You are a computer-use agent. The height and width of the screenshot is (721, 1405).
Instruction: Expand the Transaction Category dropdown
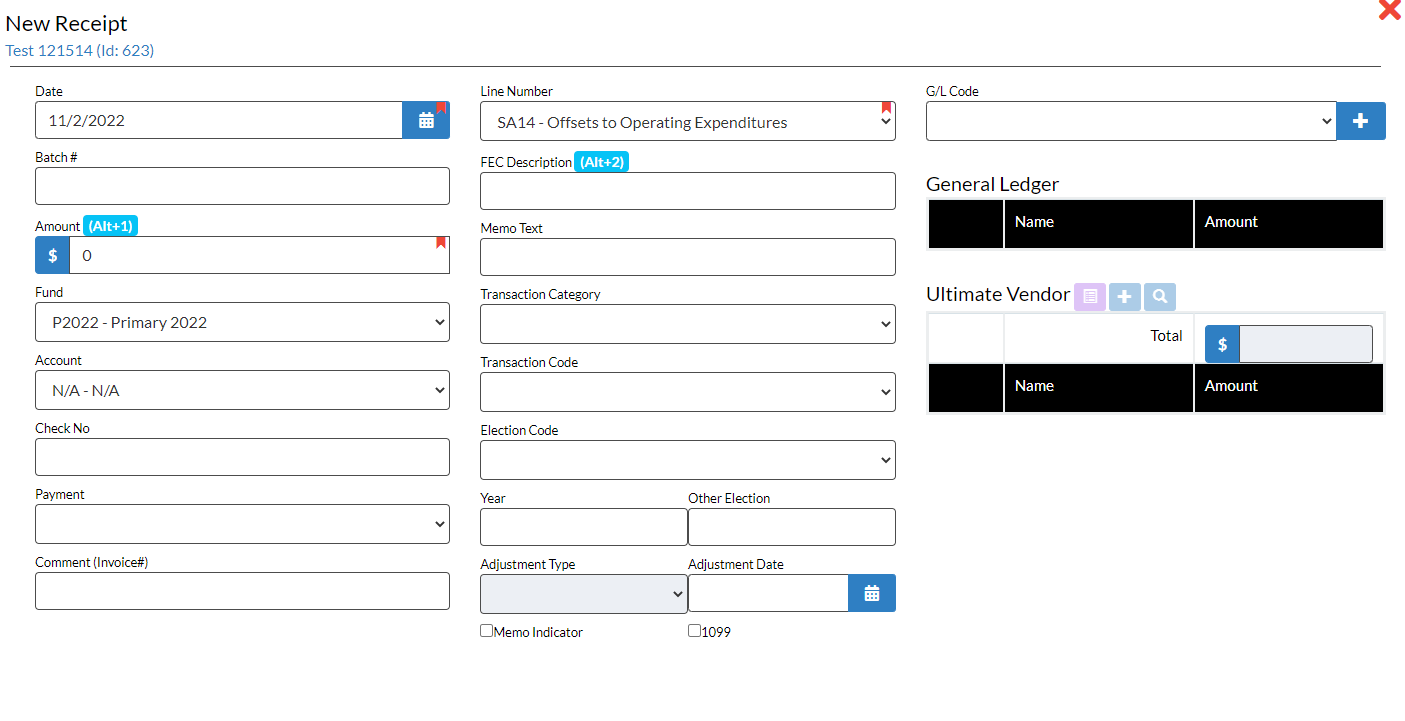point(688,324)
